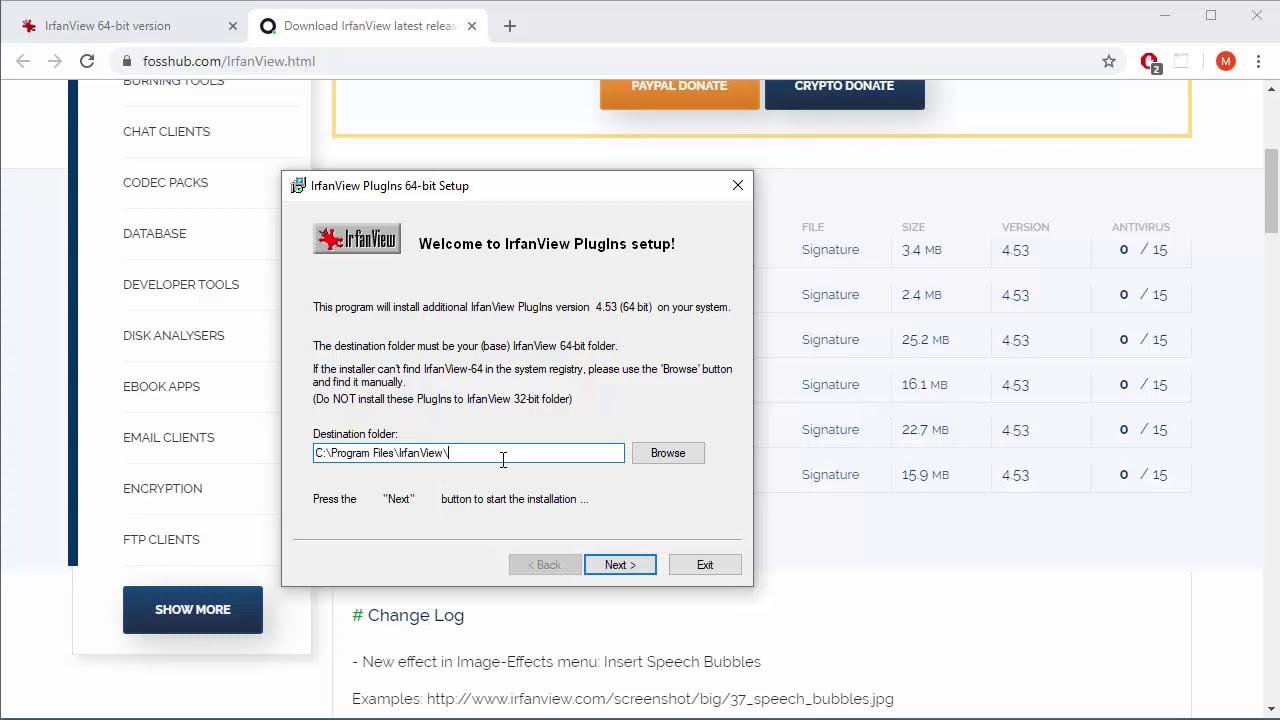Minimize the Chrome window

[1165, 15]
